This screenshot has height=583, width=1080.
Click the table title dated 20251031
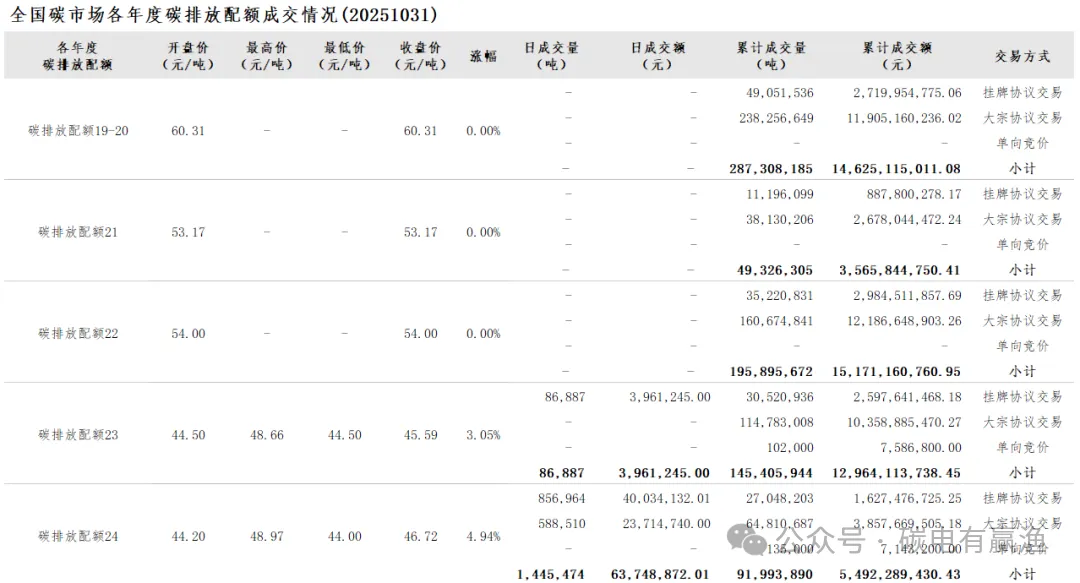222,15
